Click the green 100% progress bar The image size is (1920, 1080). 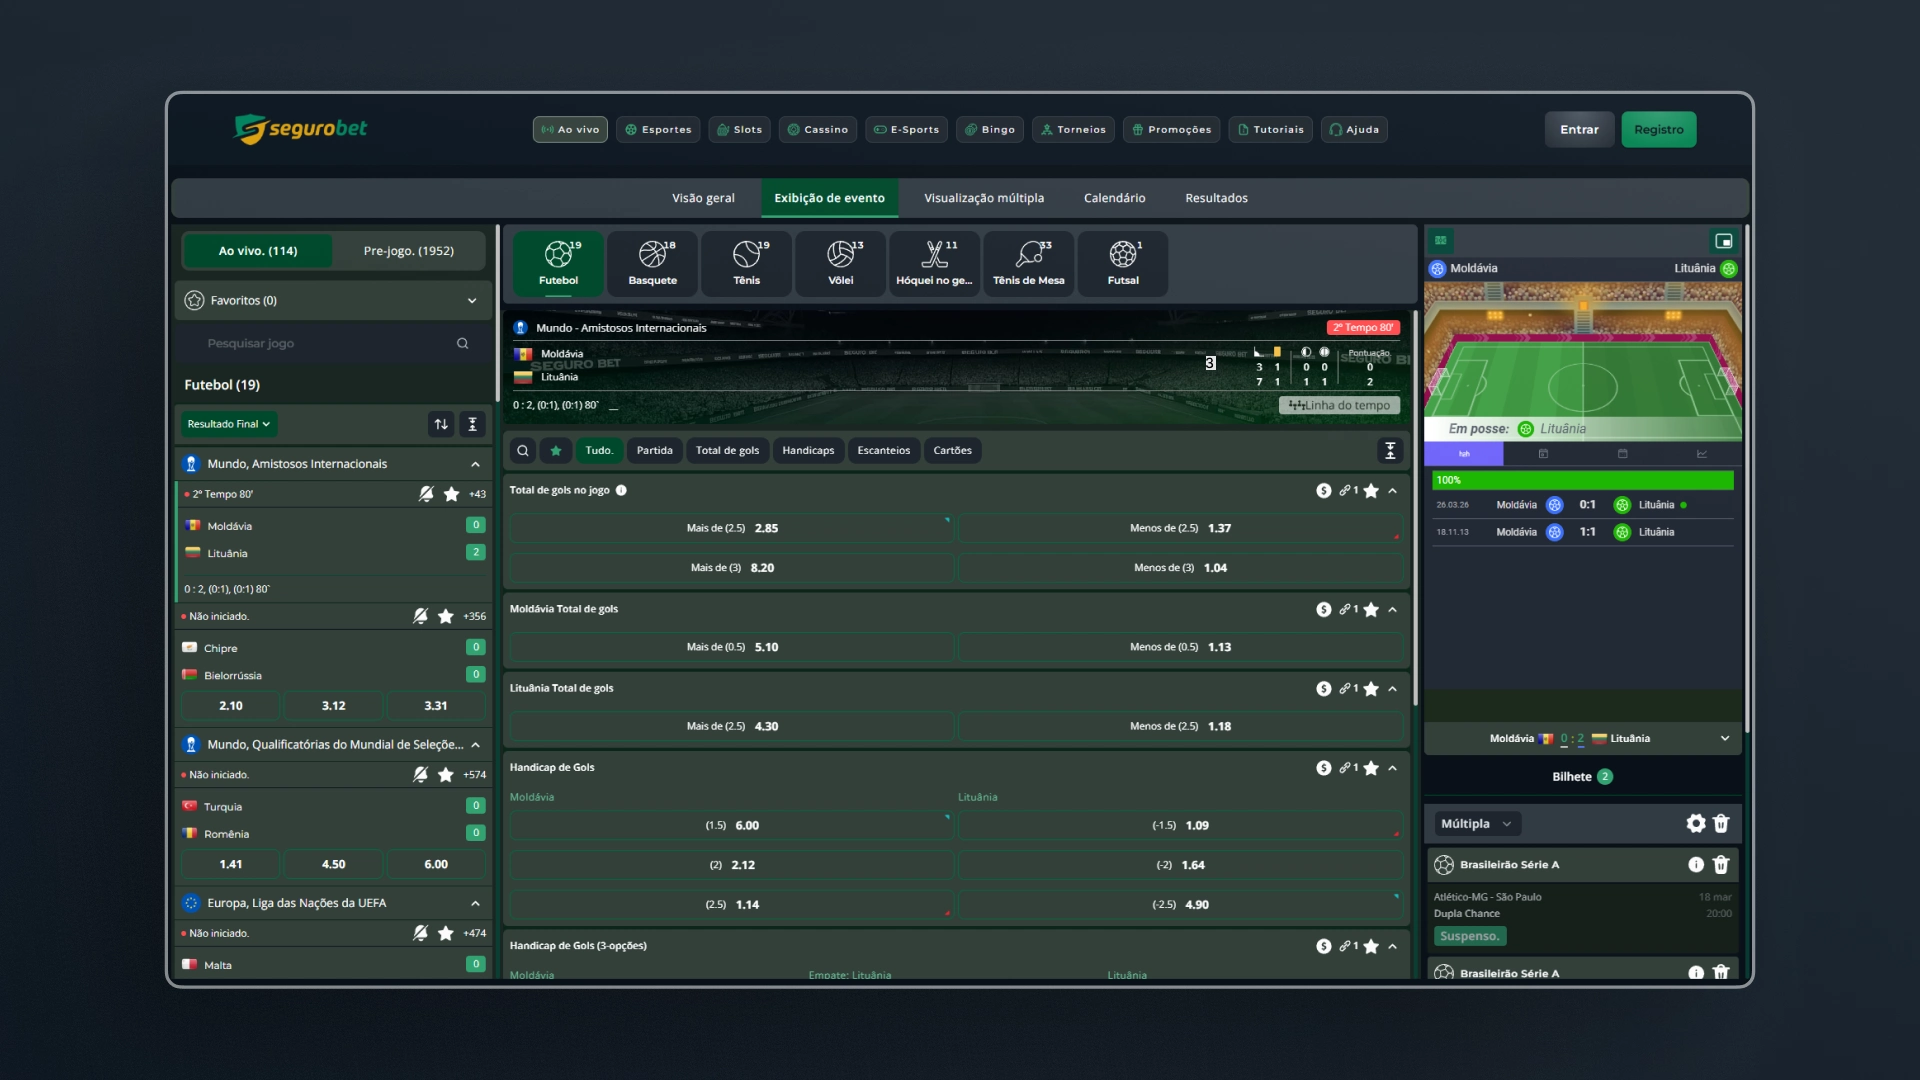1582,481
